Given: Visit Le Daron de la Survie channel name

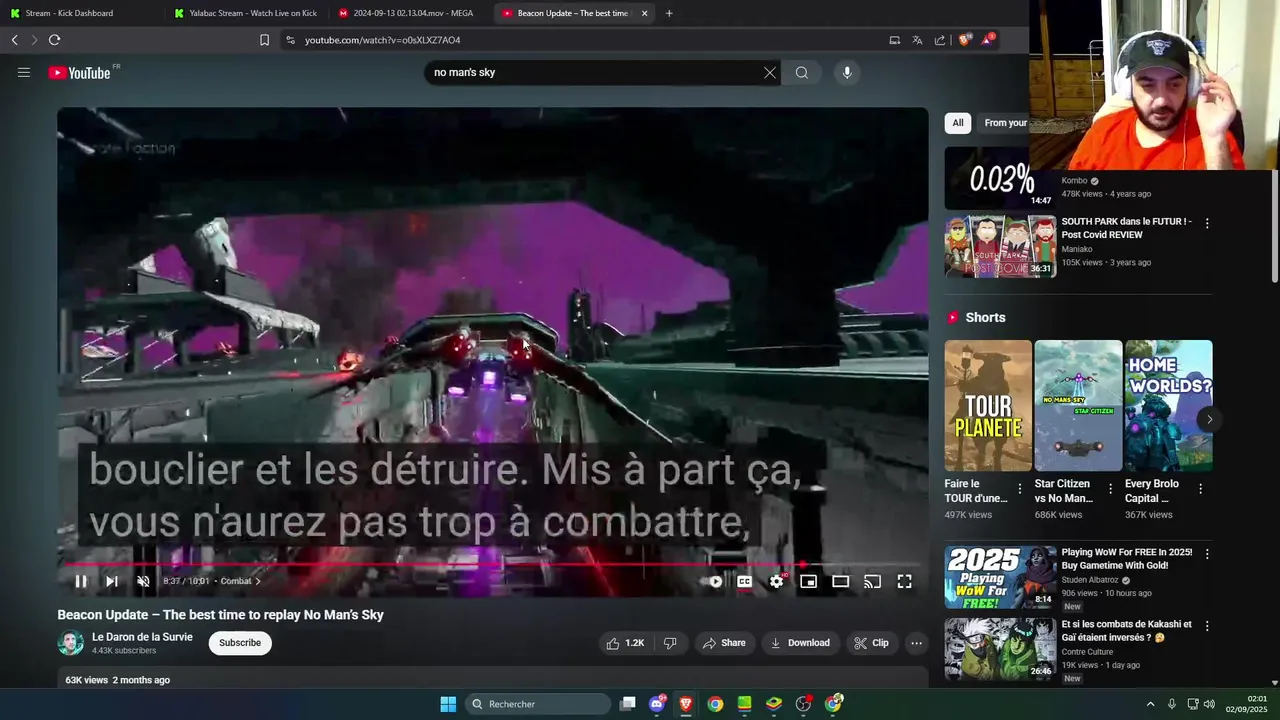Looking at the screenshot, I should point(142,637).
